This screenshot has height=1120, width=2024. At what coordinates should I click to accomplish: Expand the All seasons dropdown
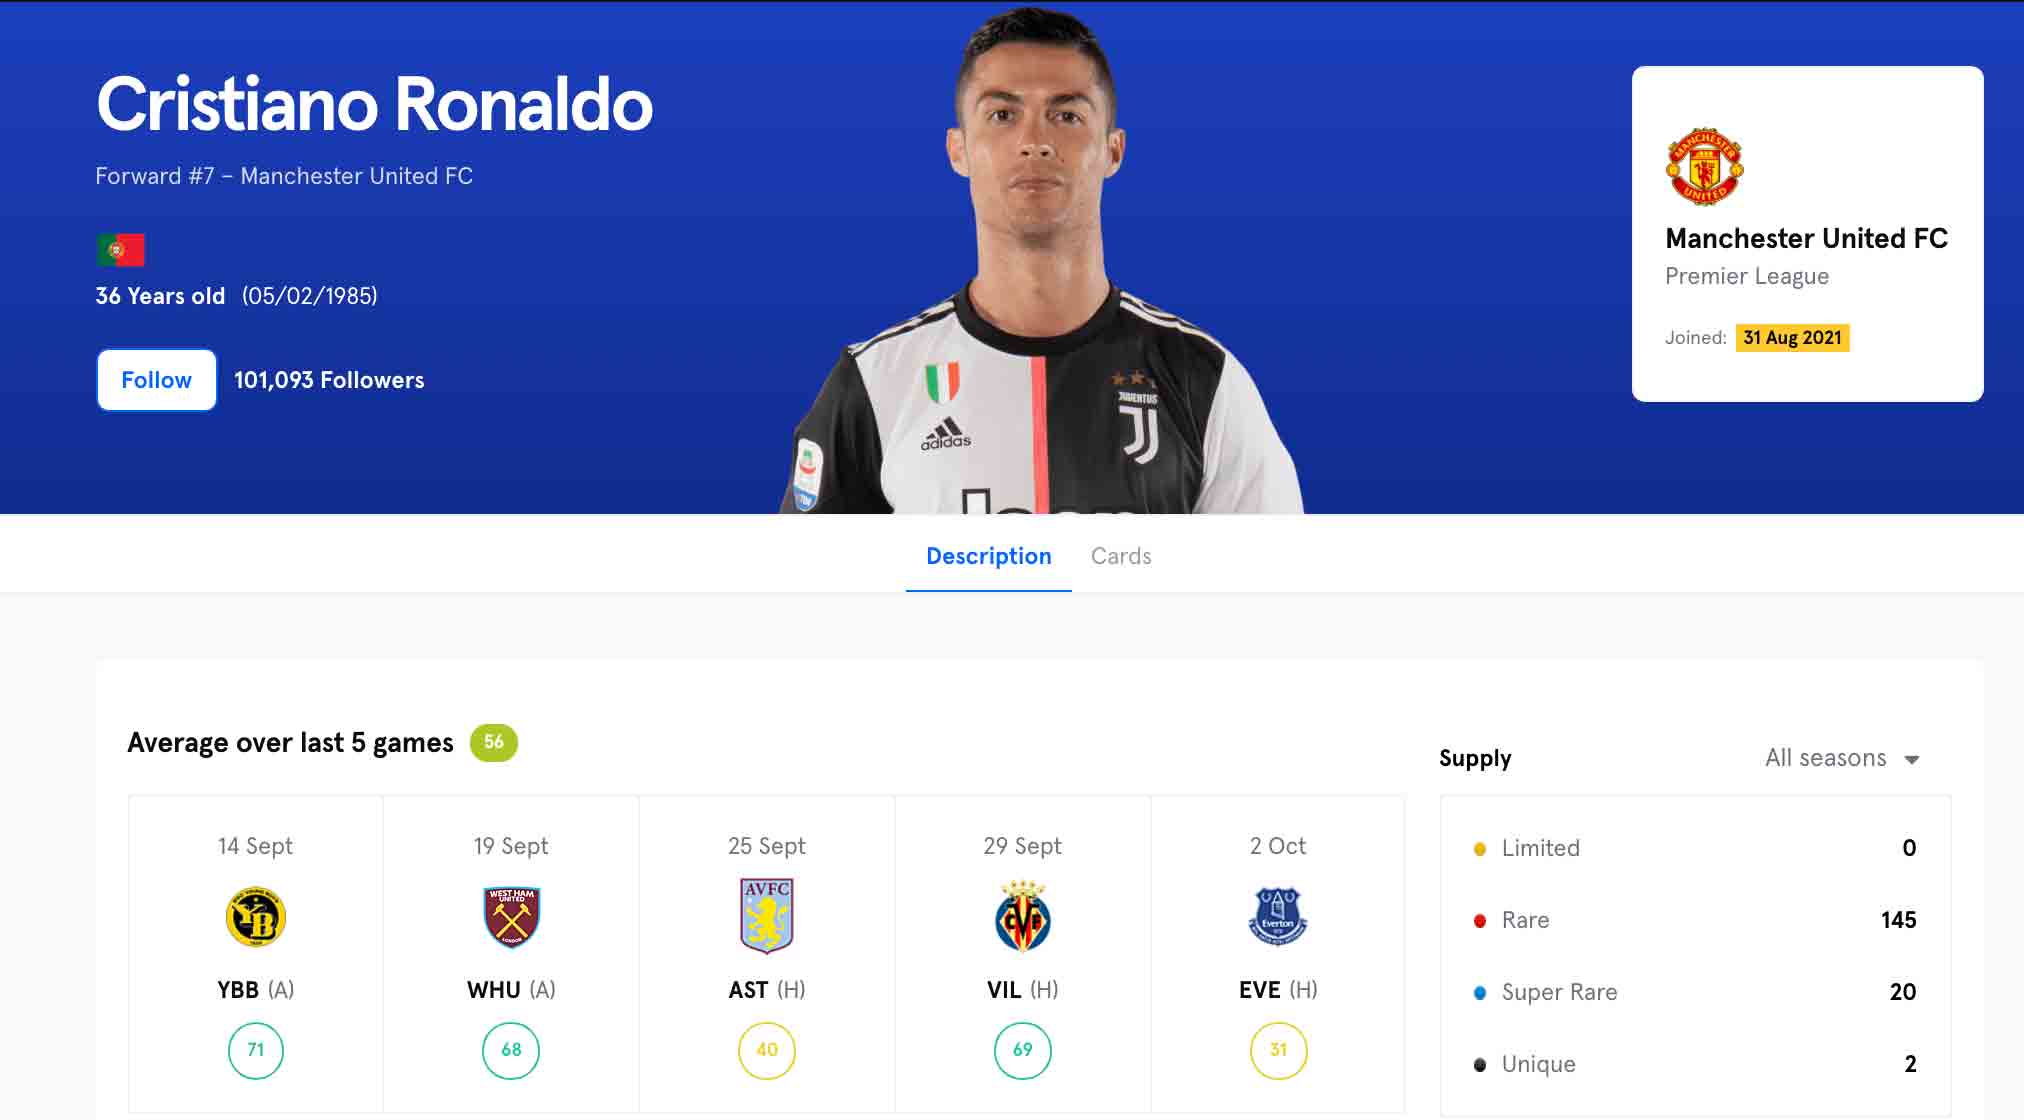1842,758
